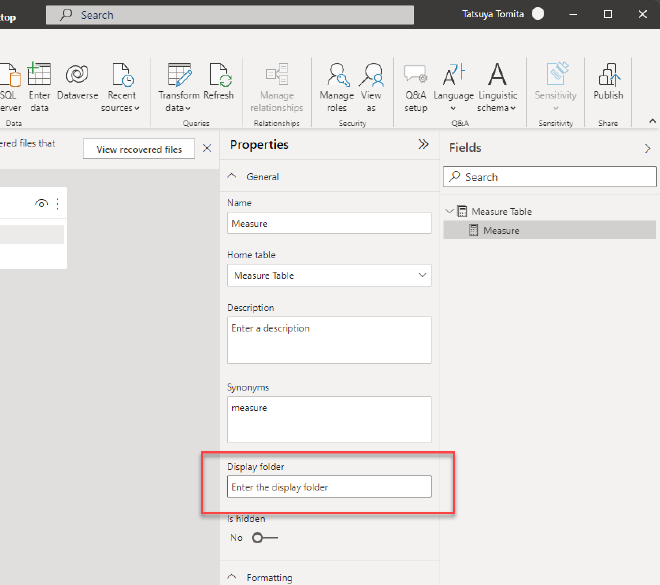
Task: Toggle the Is hidden switch
Action: (265, 537)
